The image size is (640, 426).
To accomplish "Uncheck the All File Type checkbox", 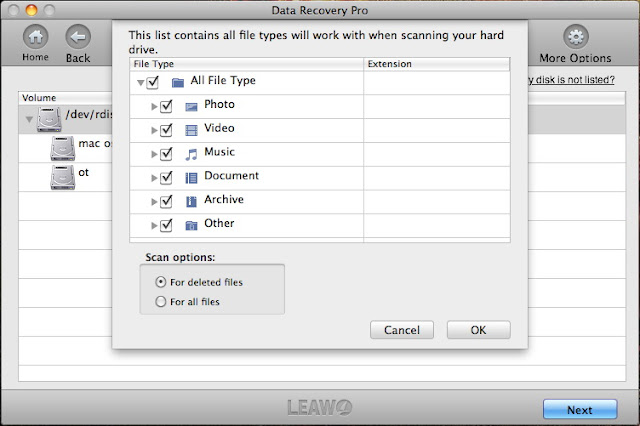I will pyautogui.click(x=153, y=81).
